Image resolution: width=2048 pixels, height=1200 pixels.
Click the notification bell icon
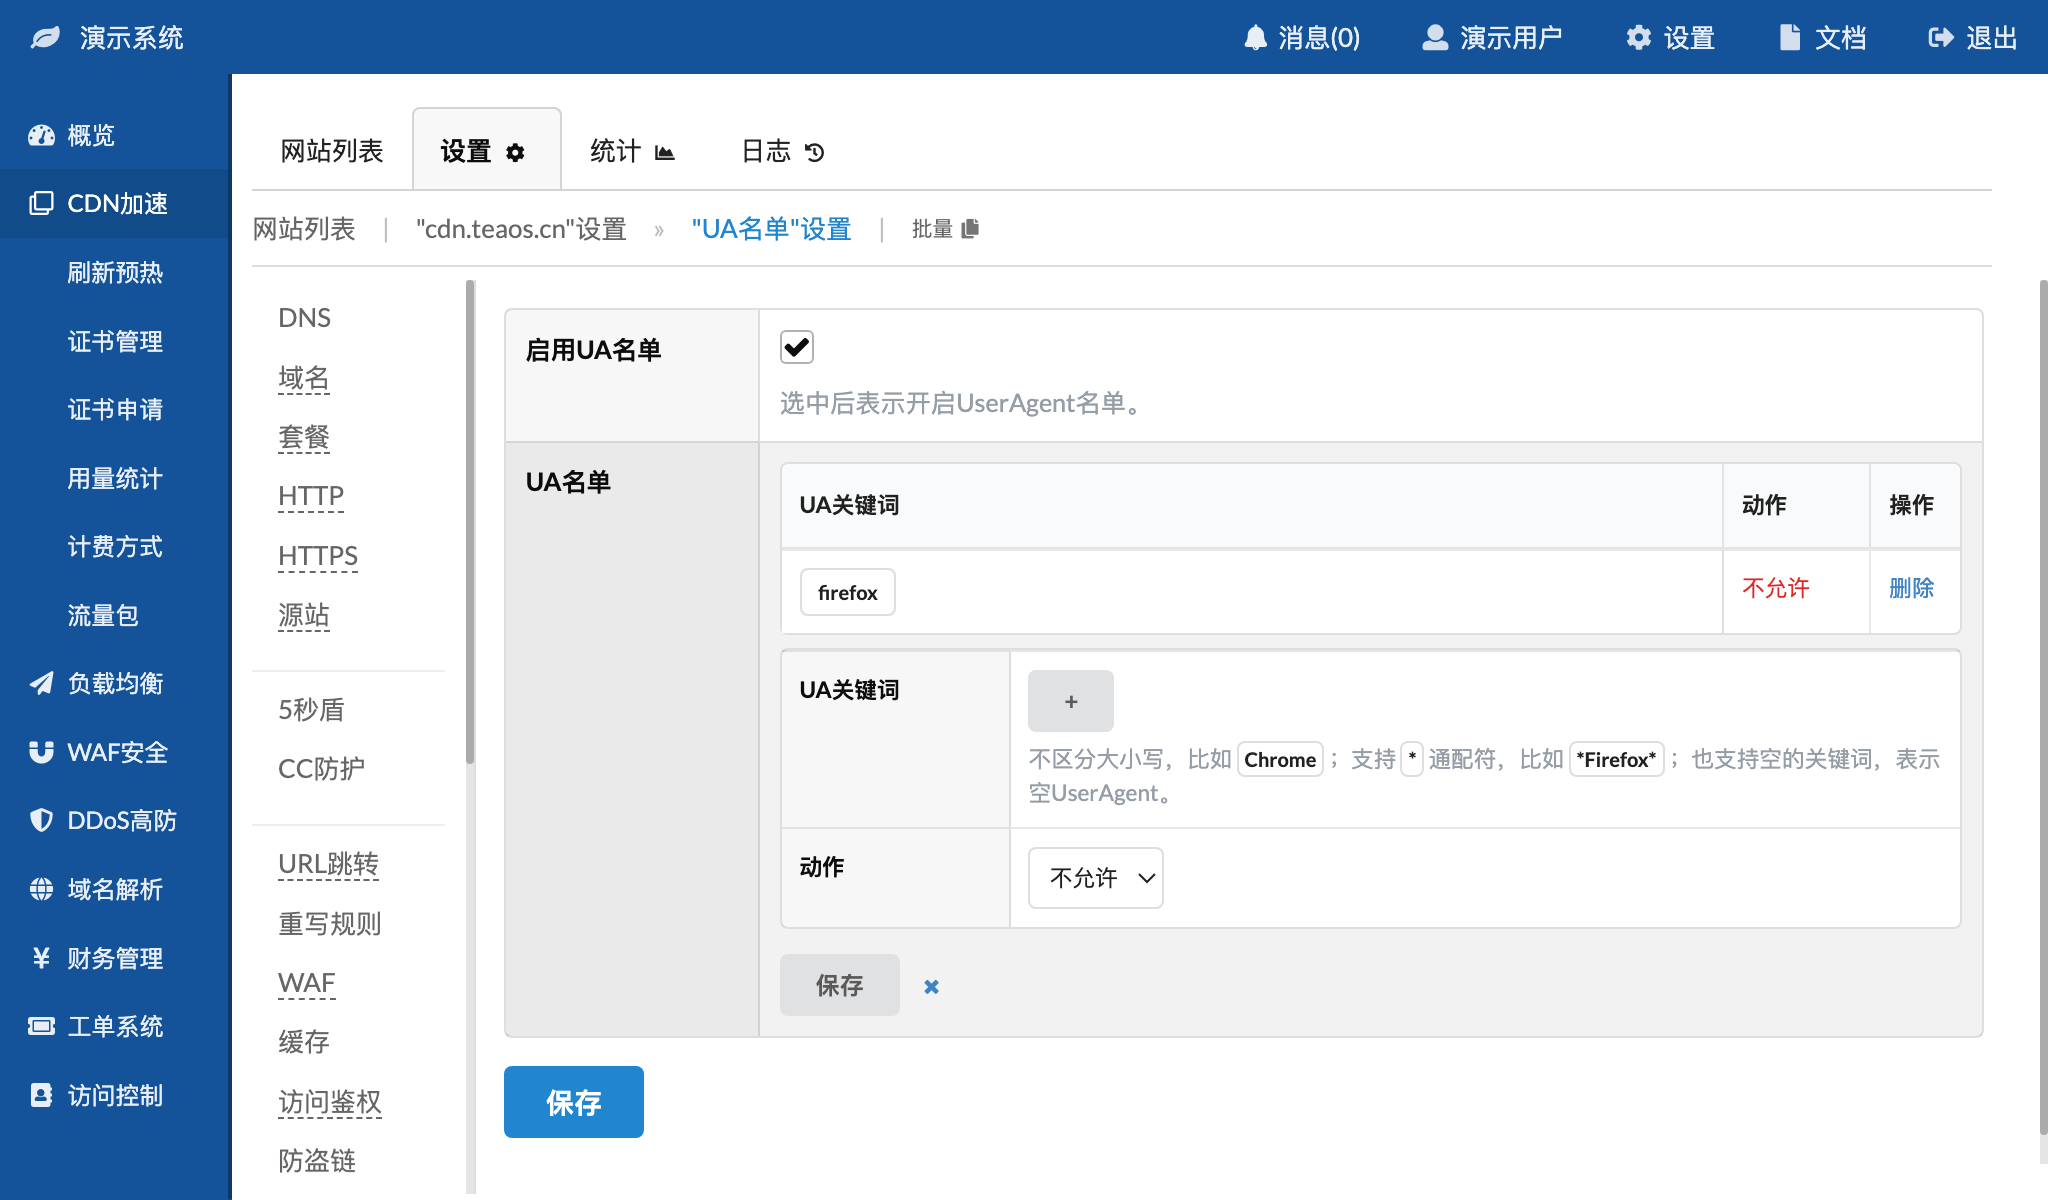[1255, 38]
